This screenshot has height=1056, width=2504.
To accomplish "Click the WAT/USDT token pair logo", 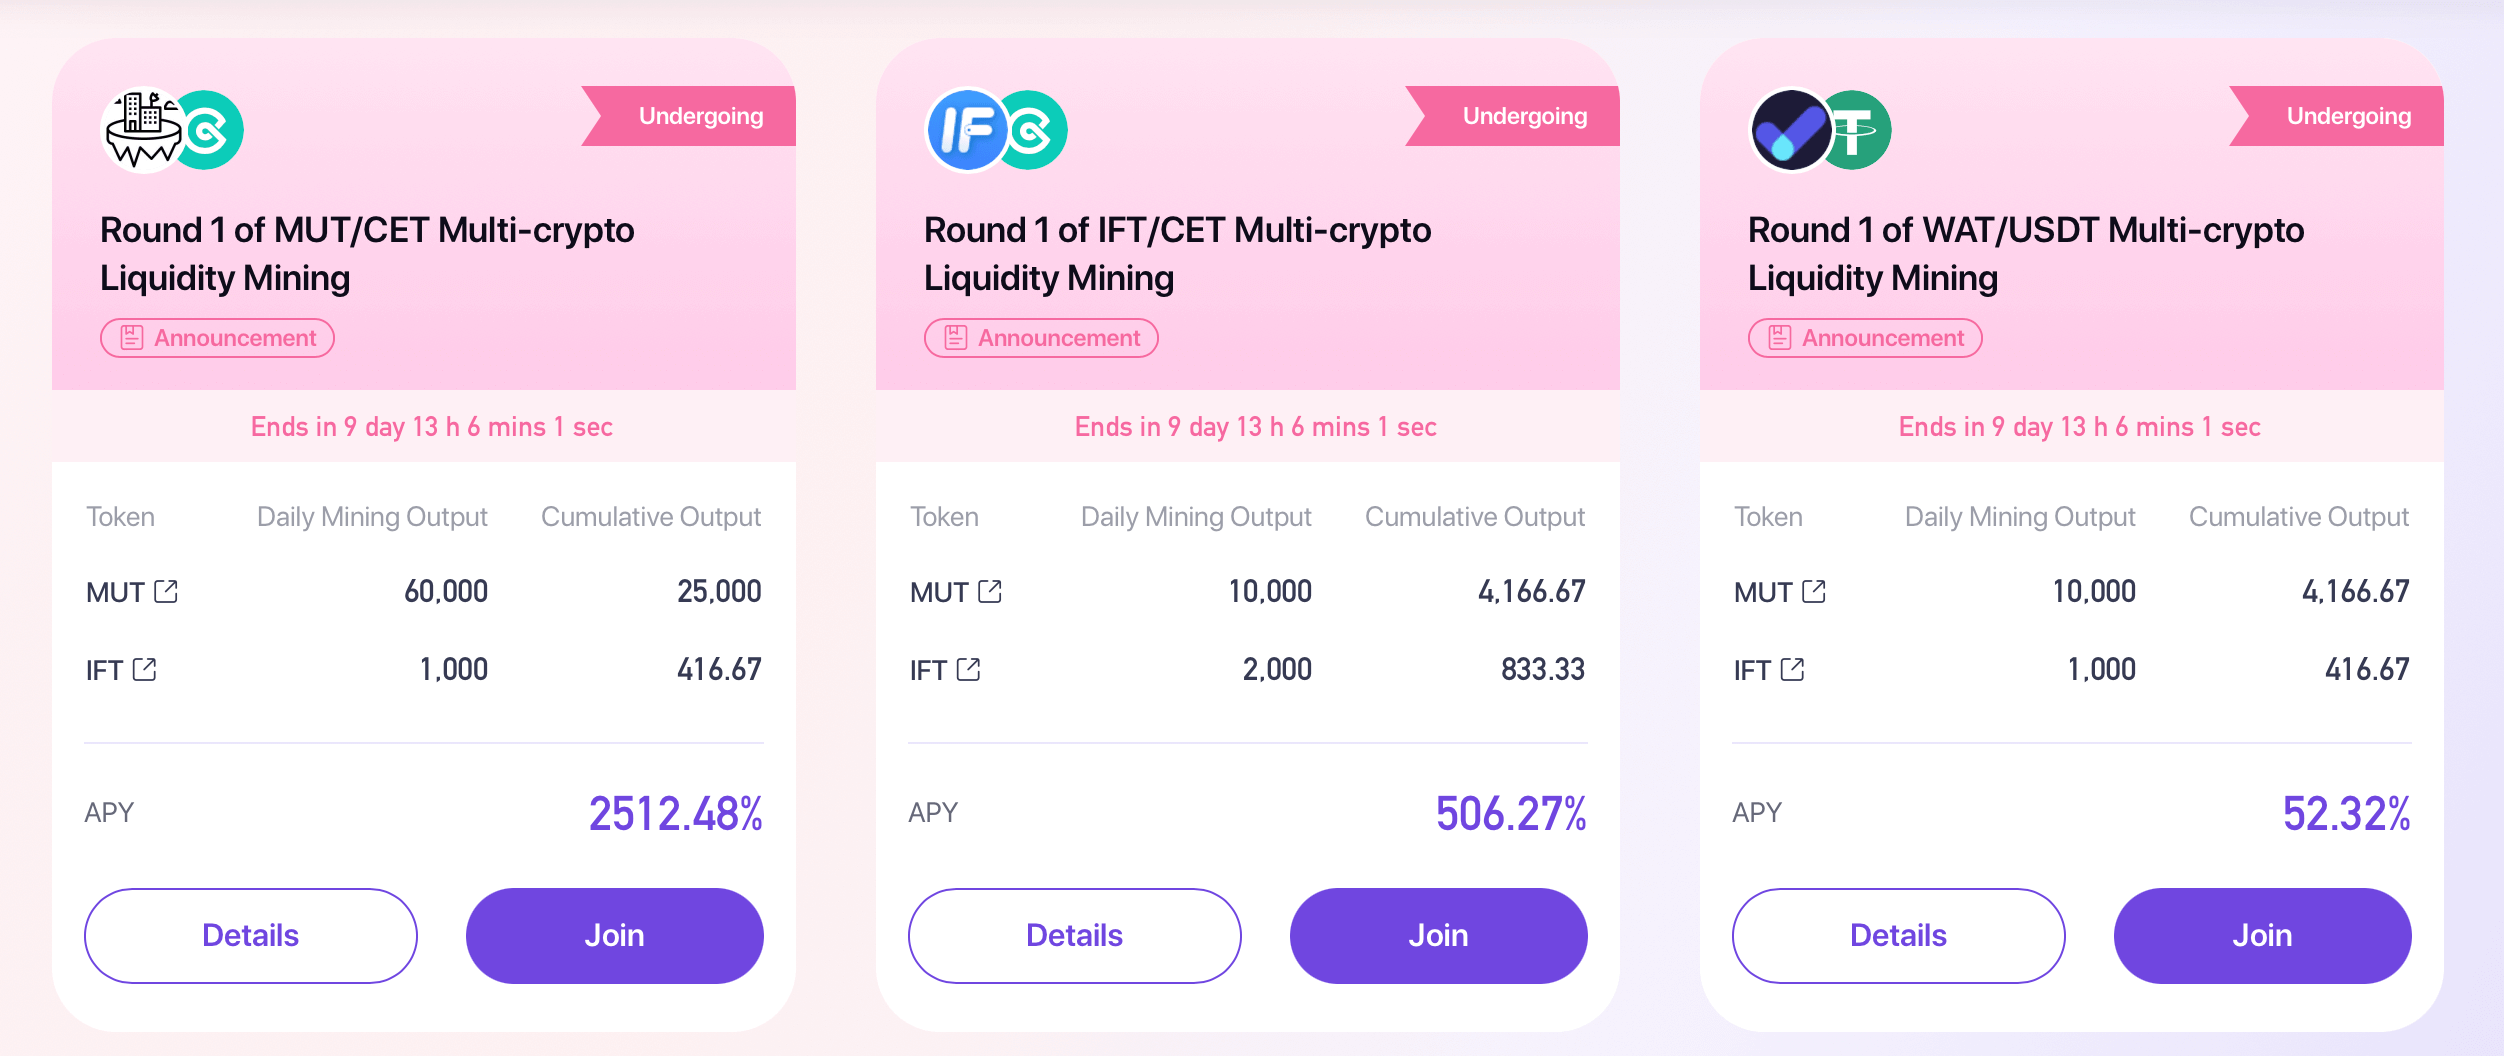I will point(1821,131).
